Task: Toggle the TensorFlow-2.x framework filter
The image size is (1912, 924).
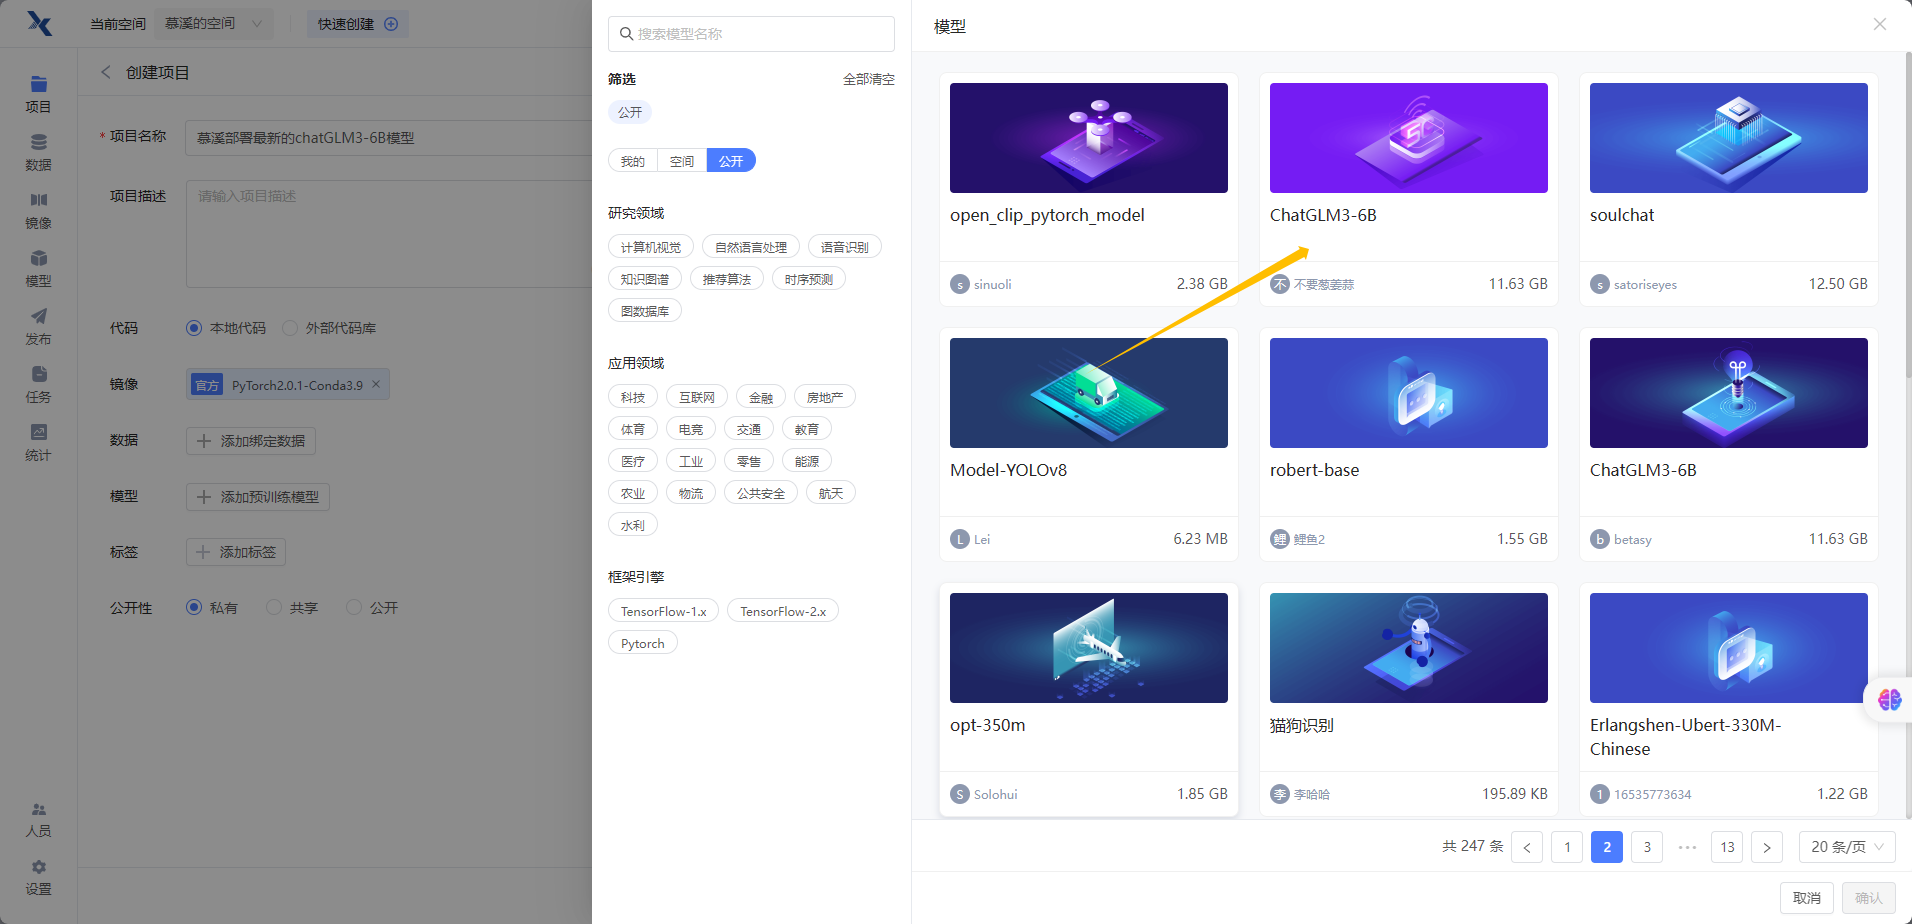Action: click(x=783, y=611)
